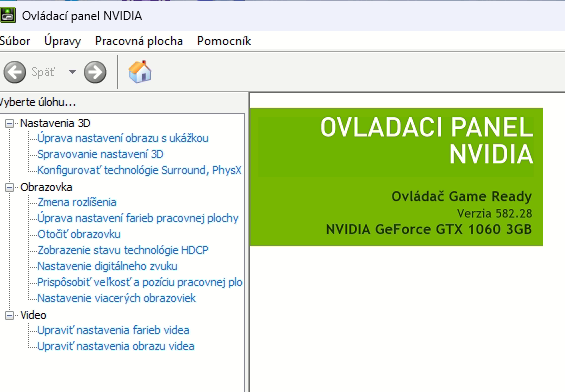This screenshot has height=392, width=565.
Task: Open the Pracovná plocha menu
Action: 139,41
